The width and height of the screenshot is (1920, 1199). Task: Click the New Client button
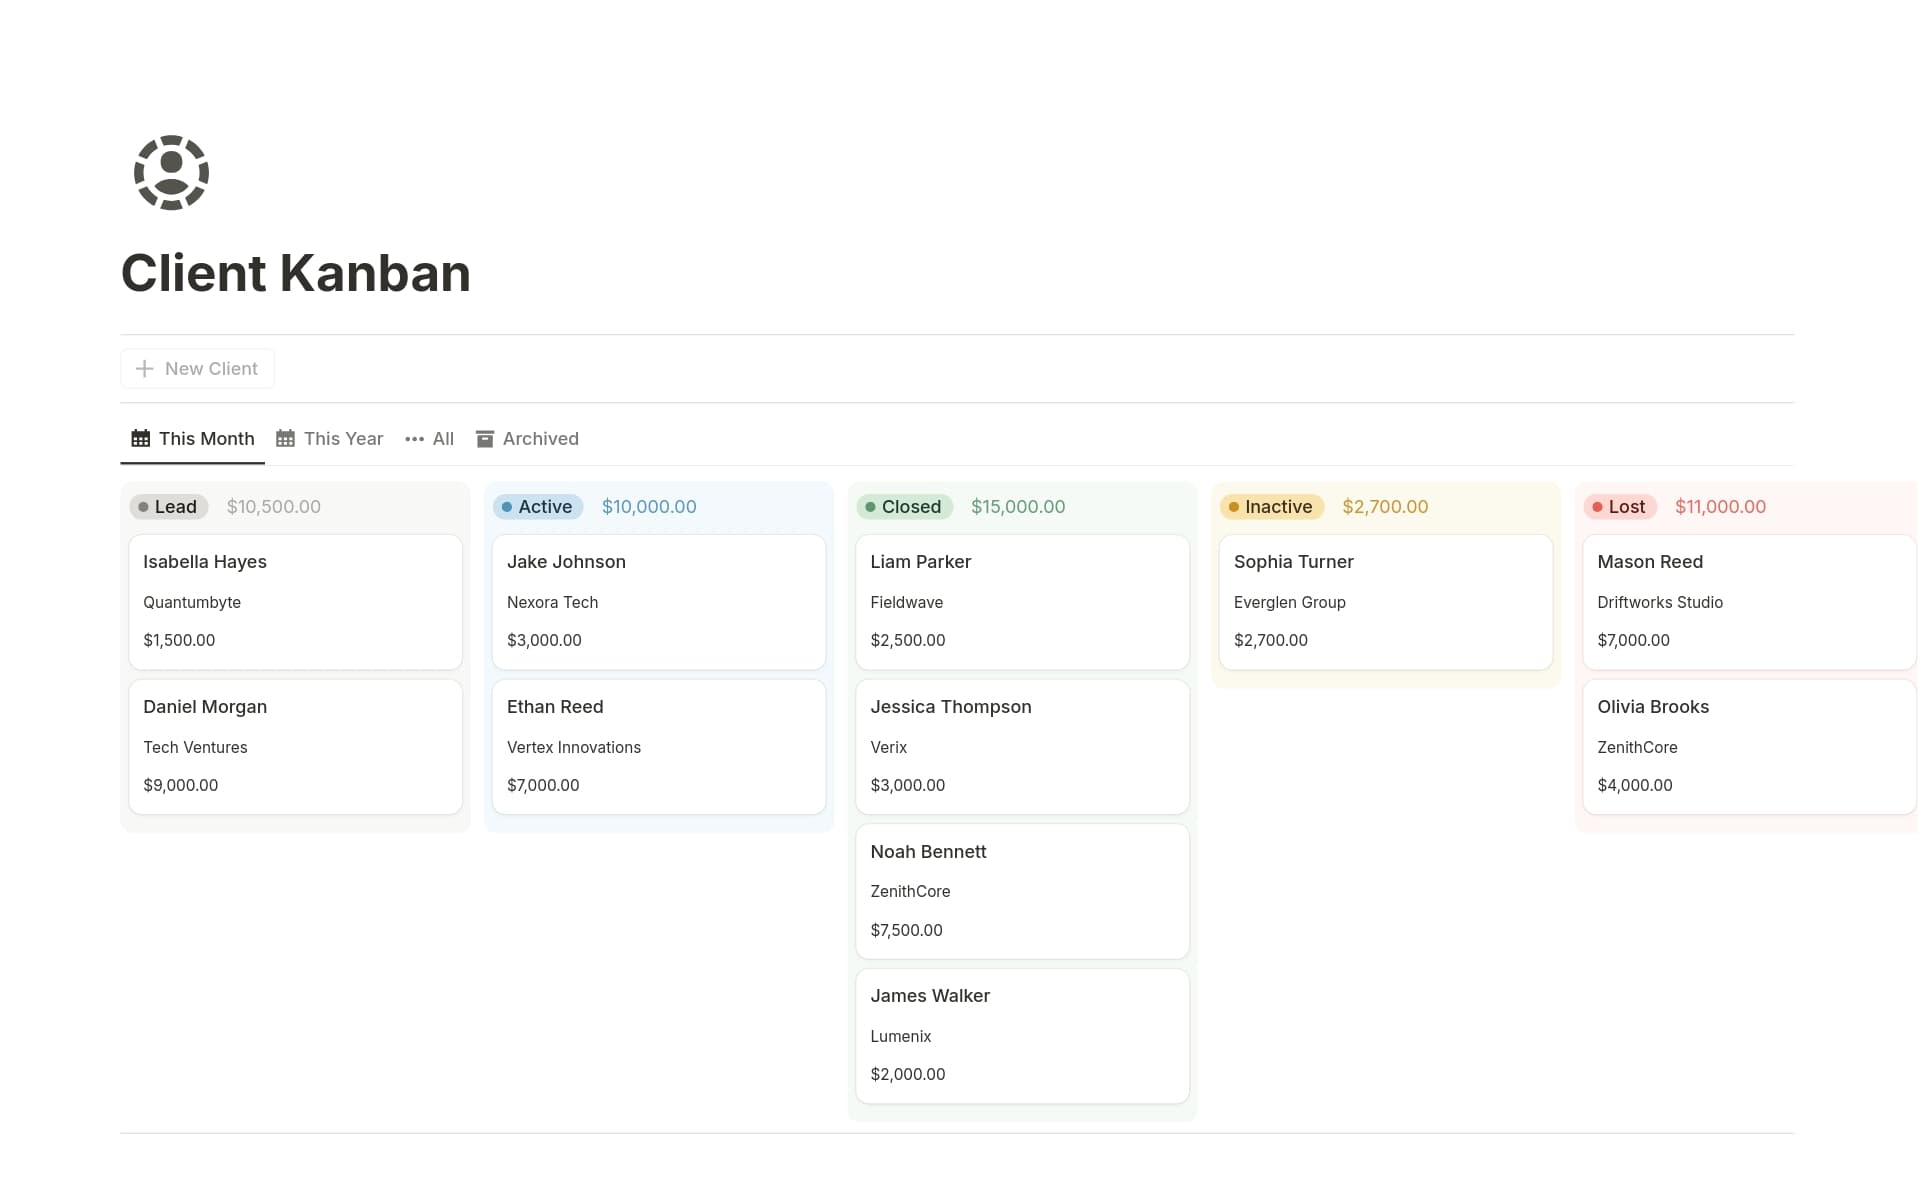click(x=196, y=368)
